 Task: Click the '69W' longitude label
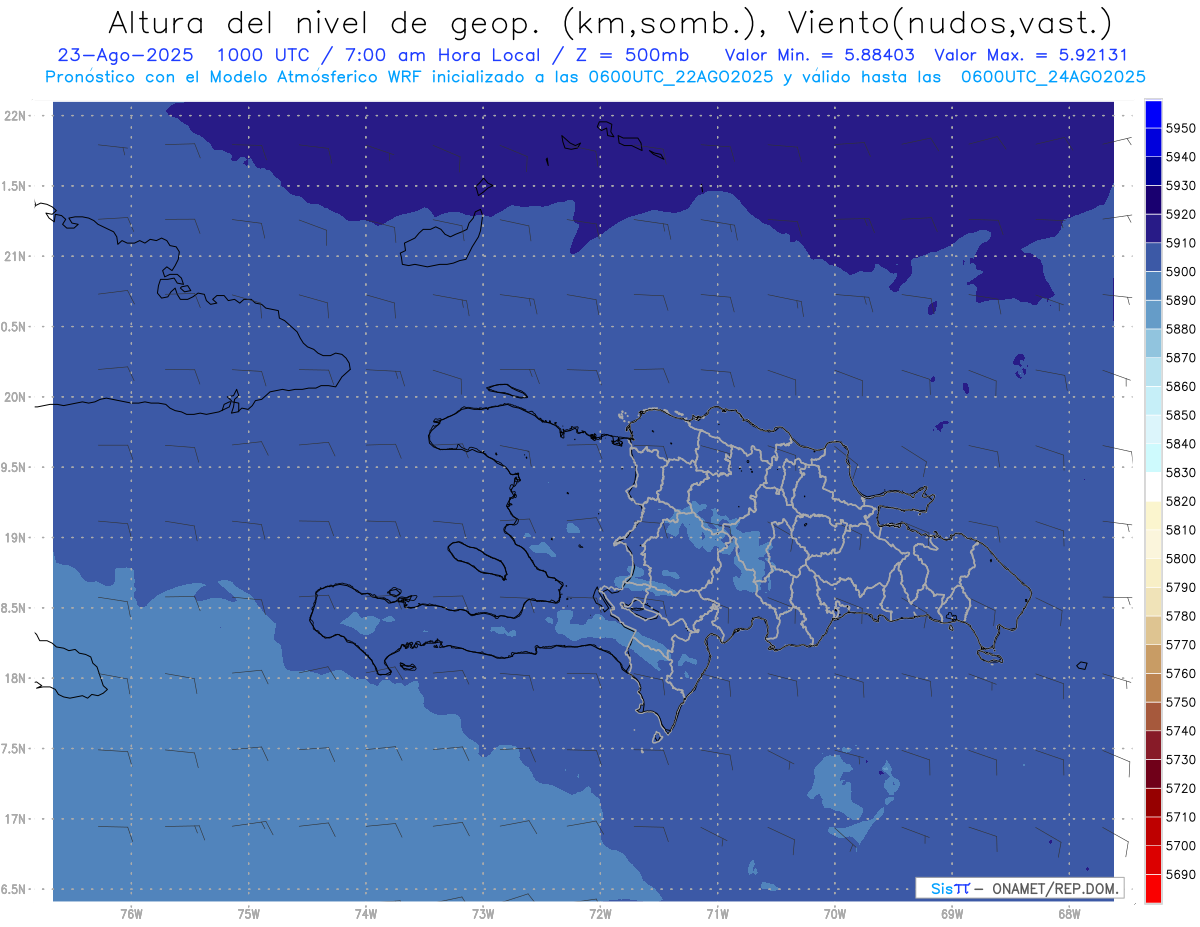(952, 913)
